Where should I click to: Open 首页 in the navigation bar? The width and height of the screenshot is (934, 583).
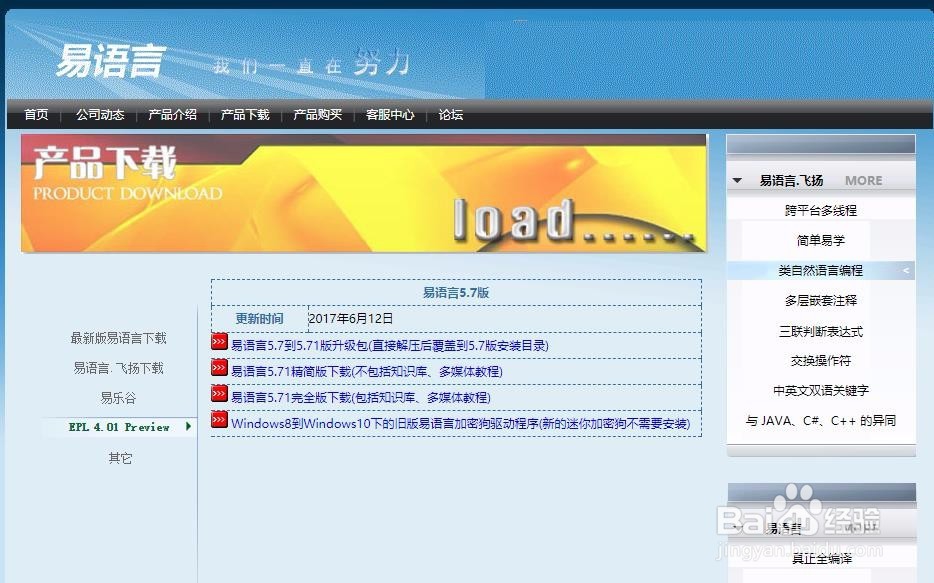[x=36, y=114]
